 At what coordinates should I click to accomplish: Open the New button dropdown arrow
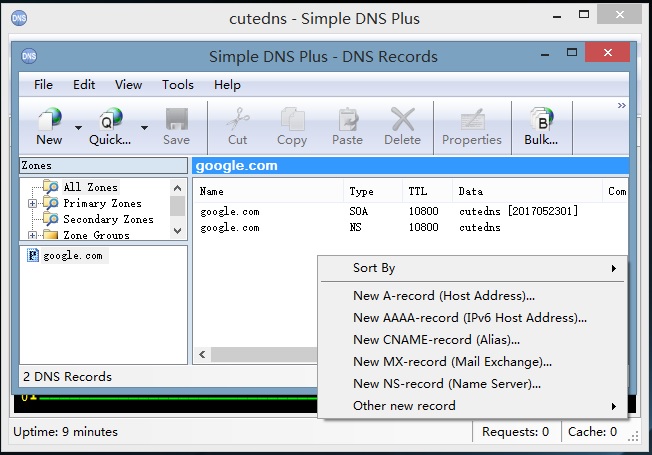tap(78, 128)
